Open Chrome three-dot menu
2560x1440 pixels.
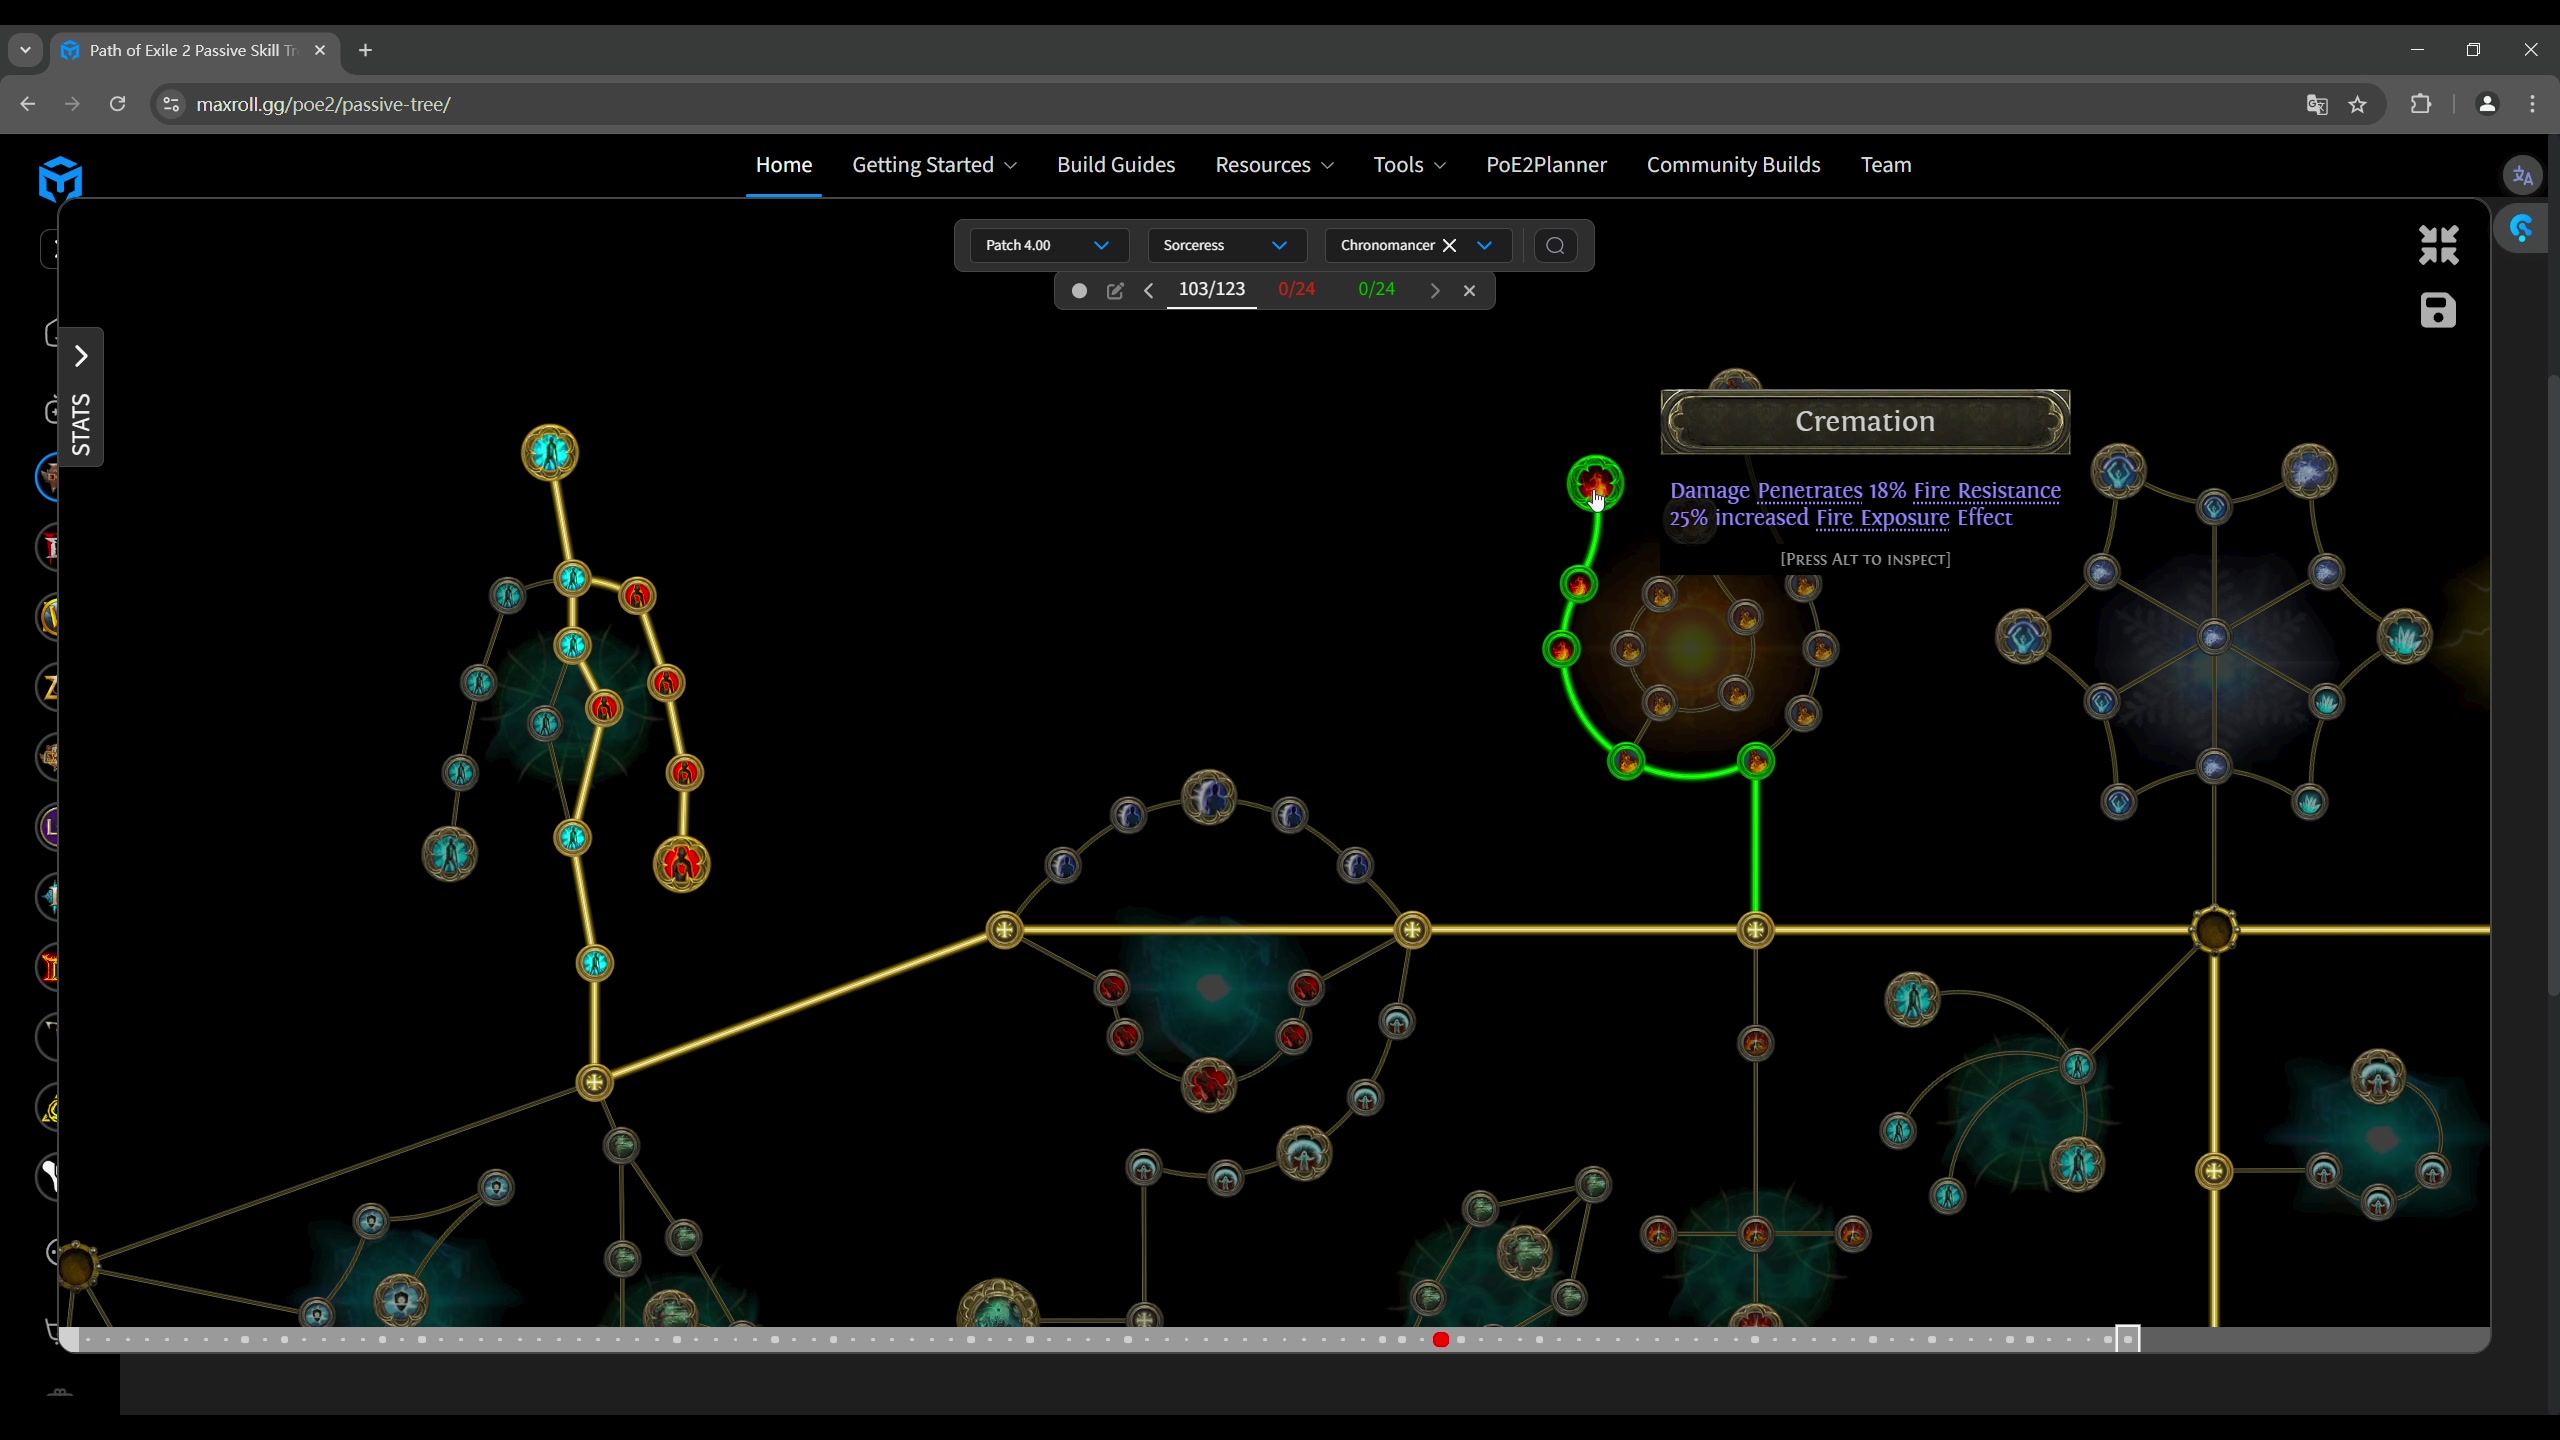pyautogui.click(x=2532, y=104)
